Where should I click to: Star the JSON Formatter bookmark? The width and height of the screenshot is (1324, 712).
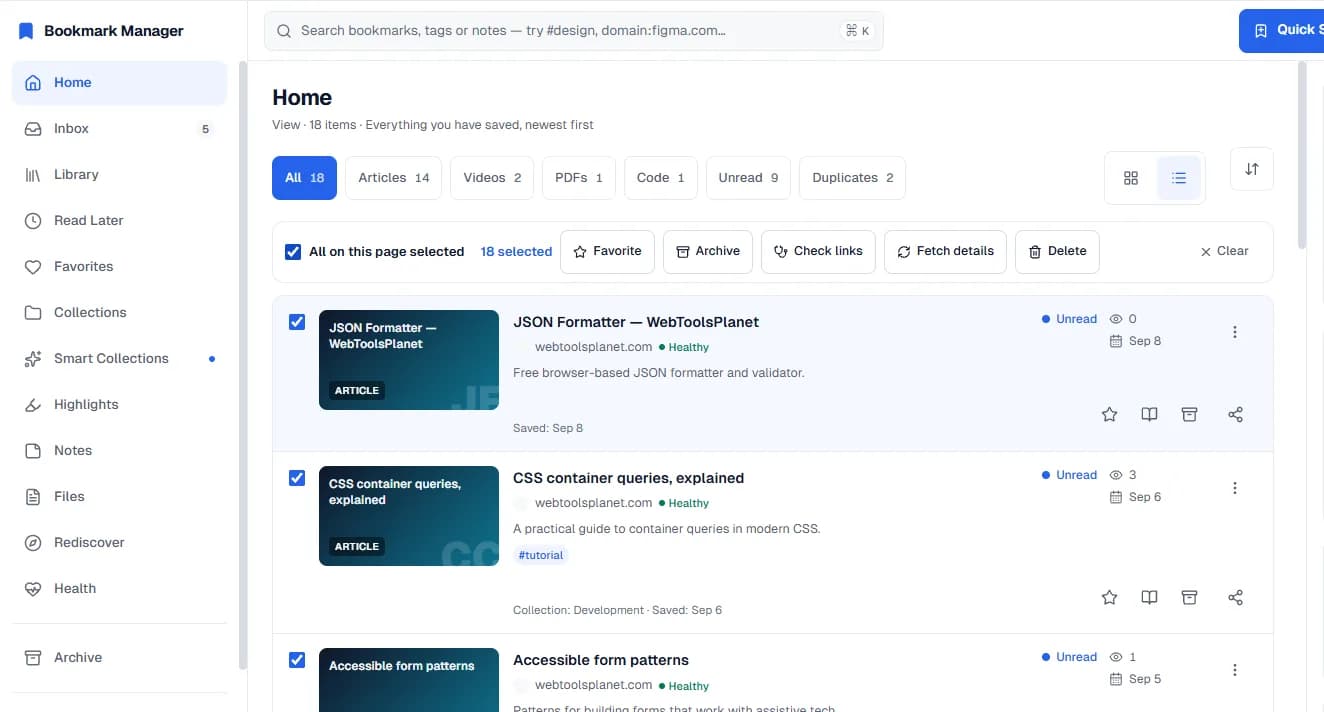[1109, 414]
